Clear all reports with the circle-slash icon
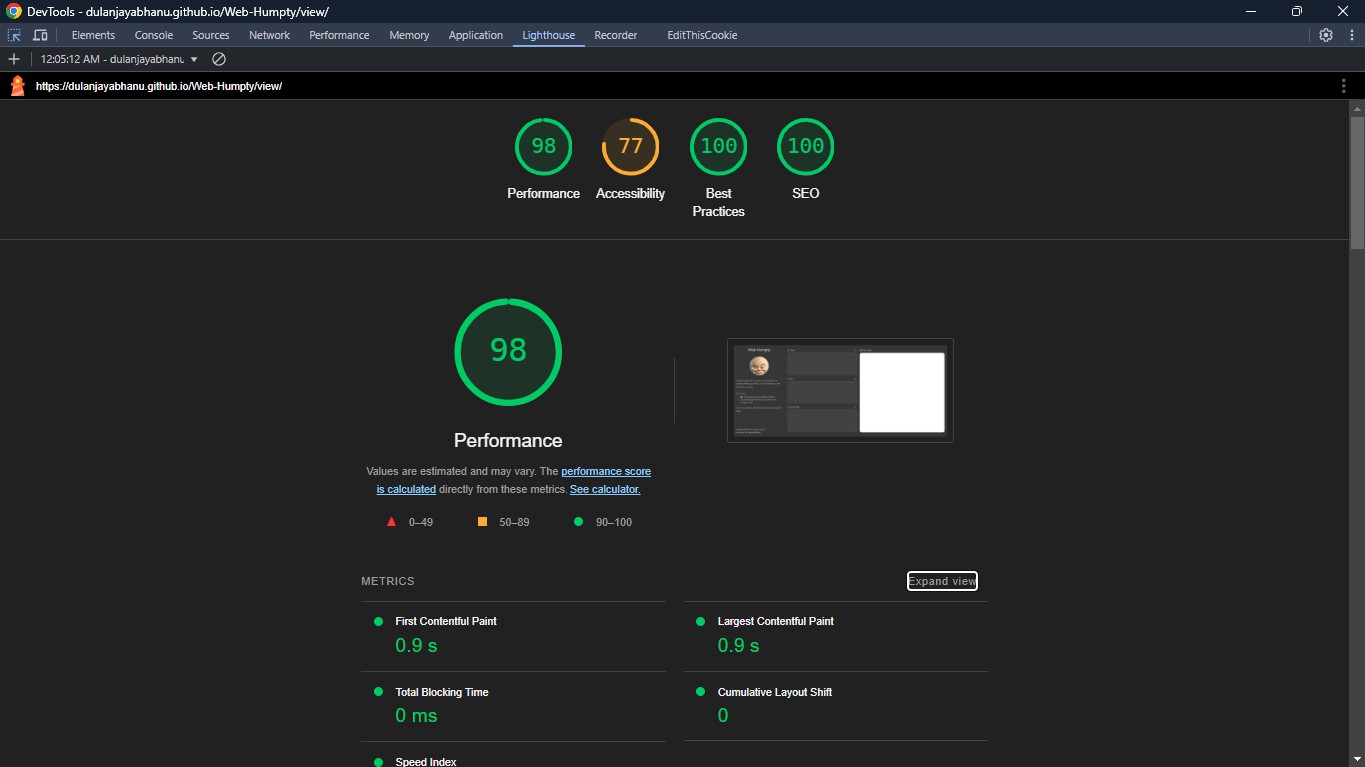1365x767 pixels. pyautogui.click(x=219, y=59)
